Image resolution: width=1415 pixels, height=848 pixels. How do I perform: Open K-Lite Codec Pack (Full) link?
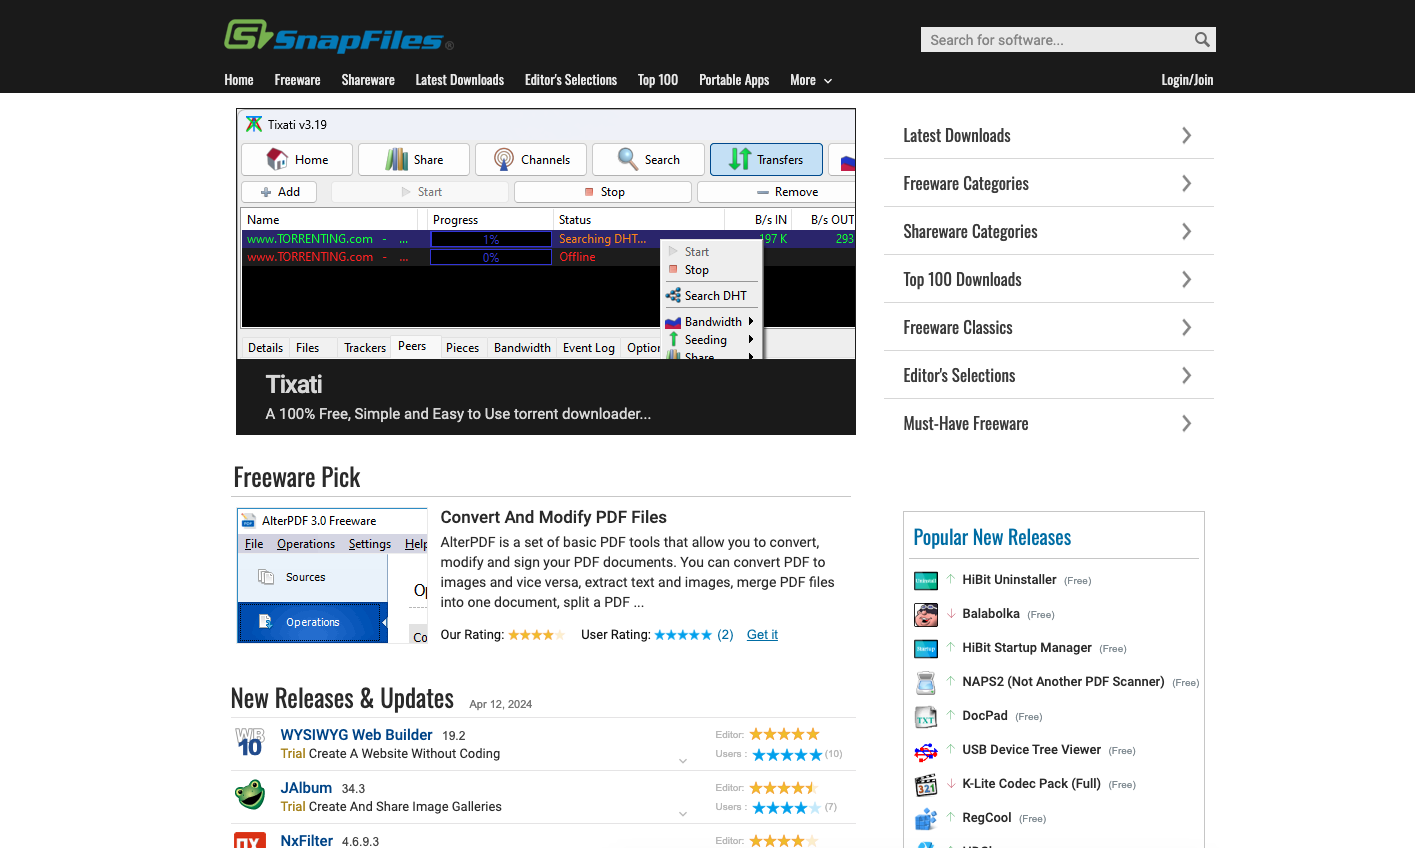coord(1031,784)
